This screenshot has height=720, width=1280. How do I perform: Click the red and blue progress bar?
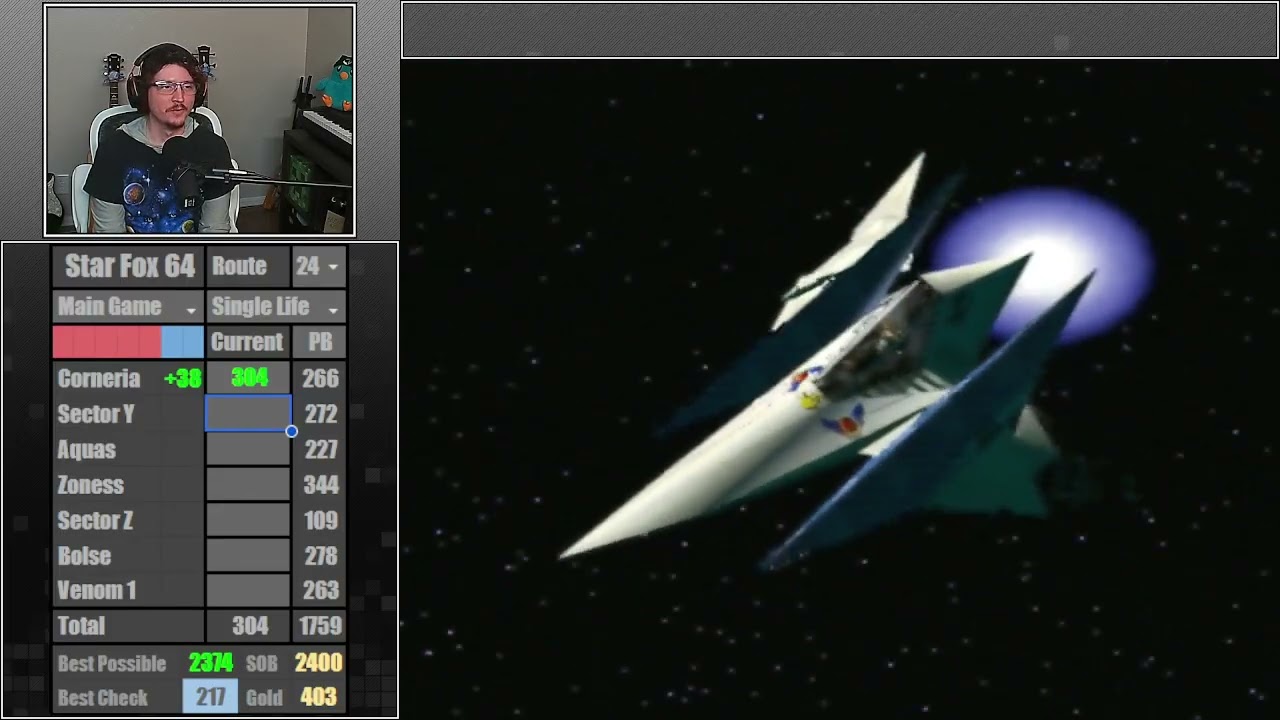[x=128, y=342]
